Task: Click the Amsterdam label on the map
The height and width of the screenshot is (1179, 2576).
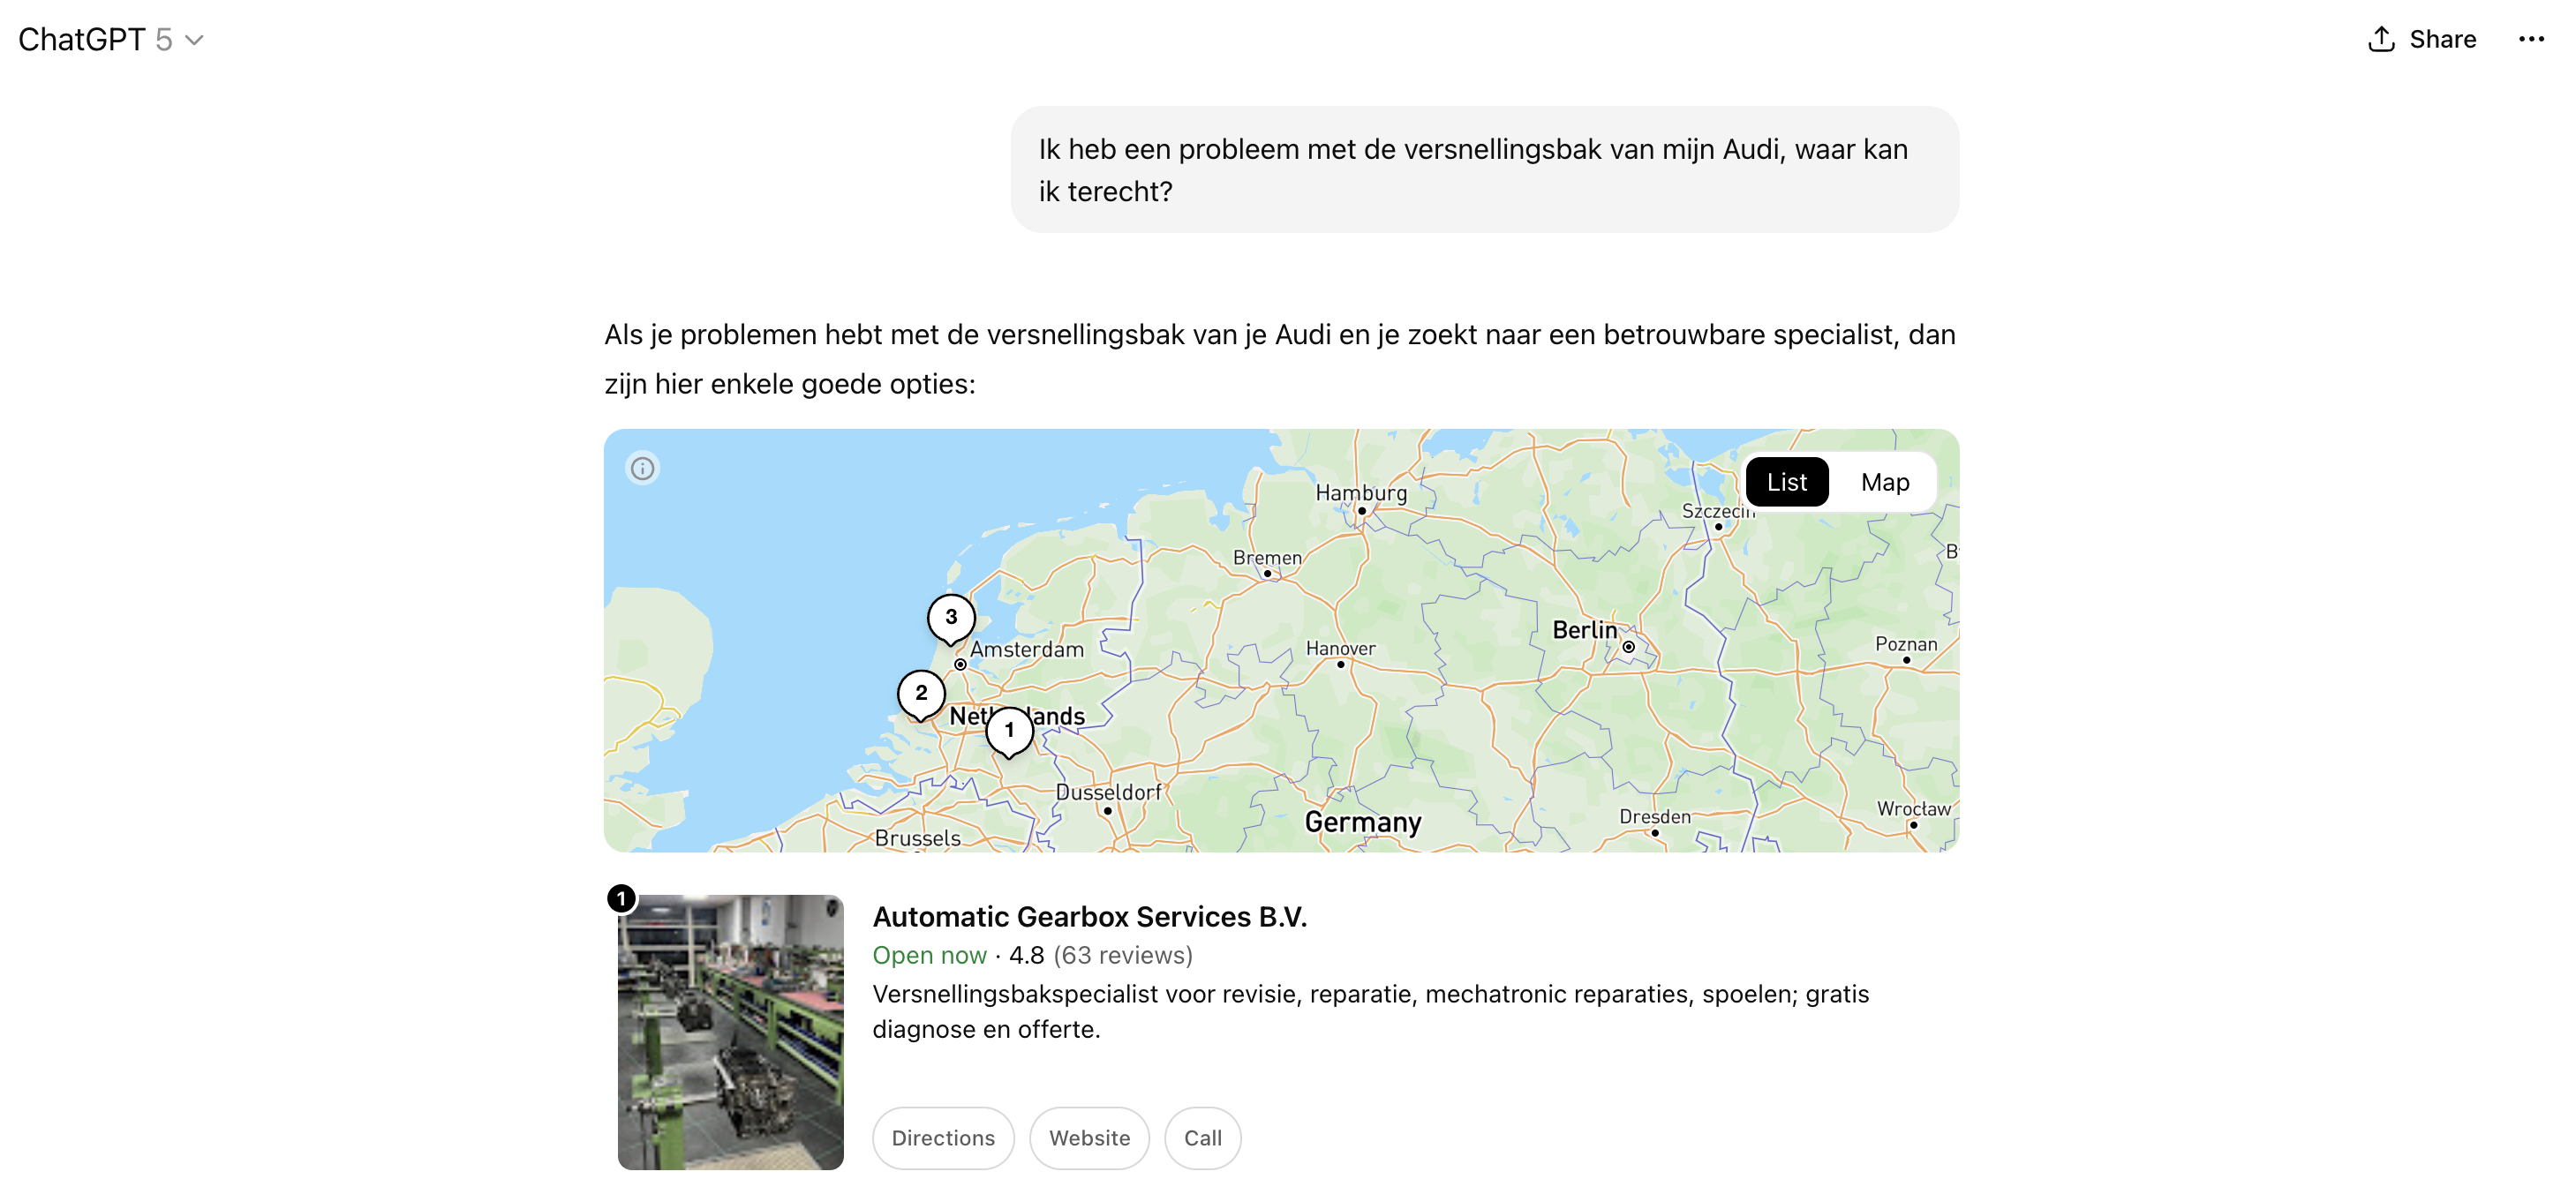Action: pyautogui.click(x=1026, y=649)
